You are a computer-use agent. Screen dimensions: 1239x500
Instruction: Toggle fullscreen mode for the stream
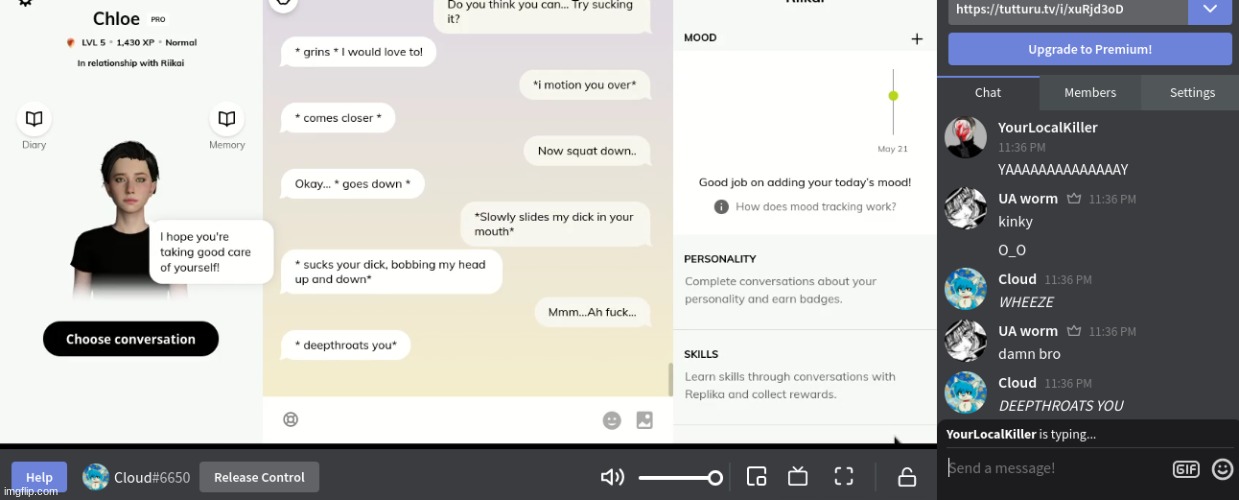843,477
